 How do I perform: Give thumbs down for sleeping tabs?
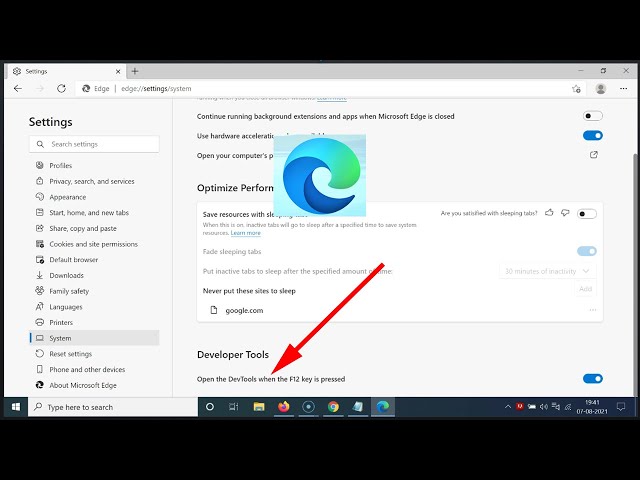pos(565,213)
